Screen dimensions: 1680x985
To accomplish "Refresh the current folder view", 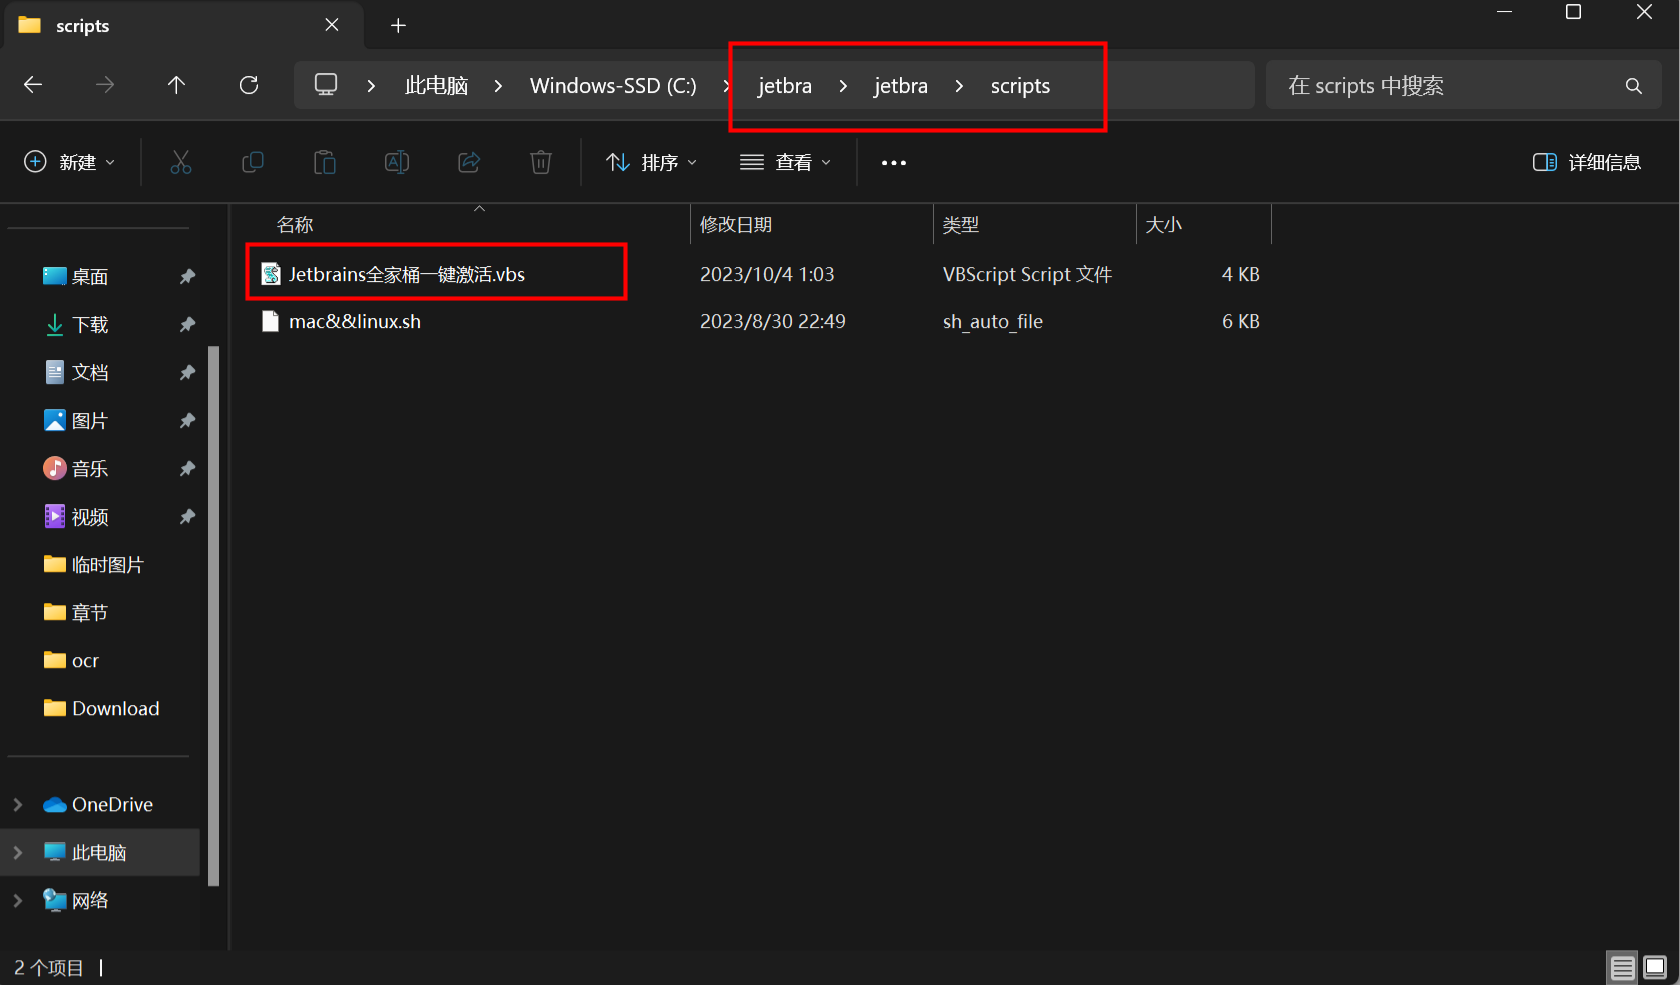I will point(249,85).
